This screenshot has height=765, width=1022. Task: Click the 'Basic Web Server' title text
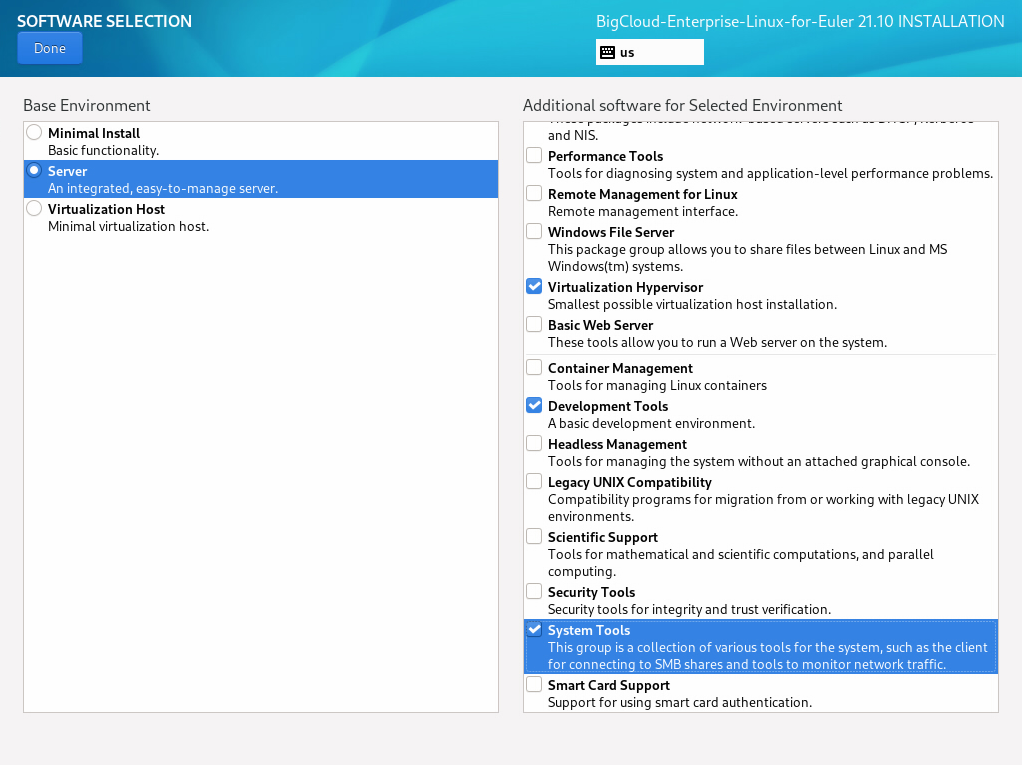600,325
